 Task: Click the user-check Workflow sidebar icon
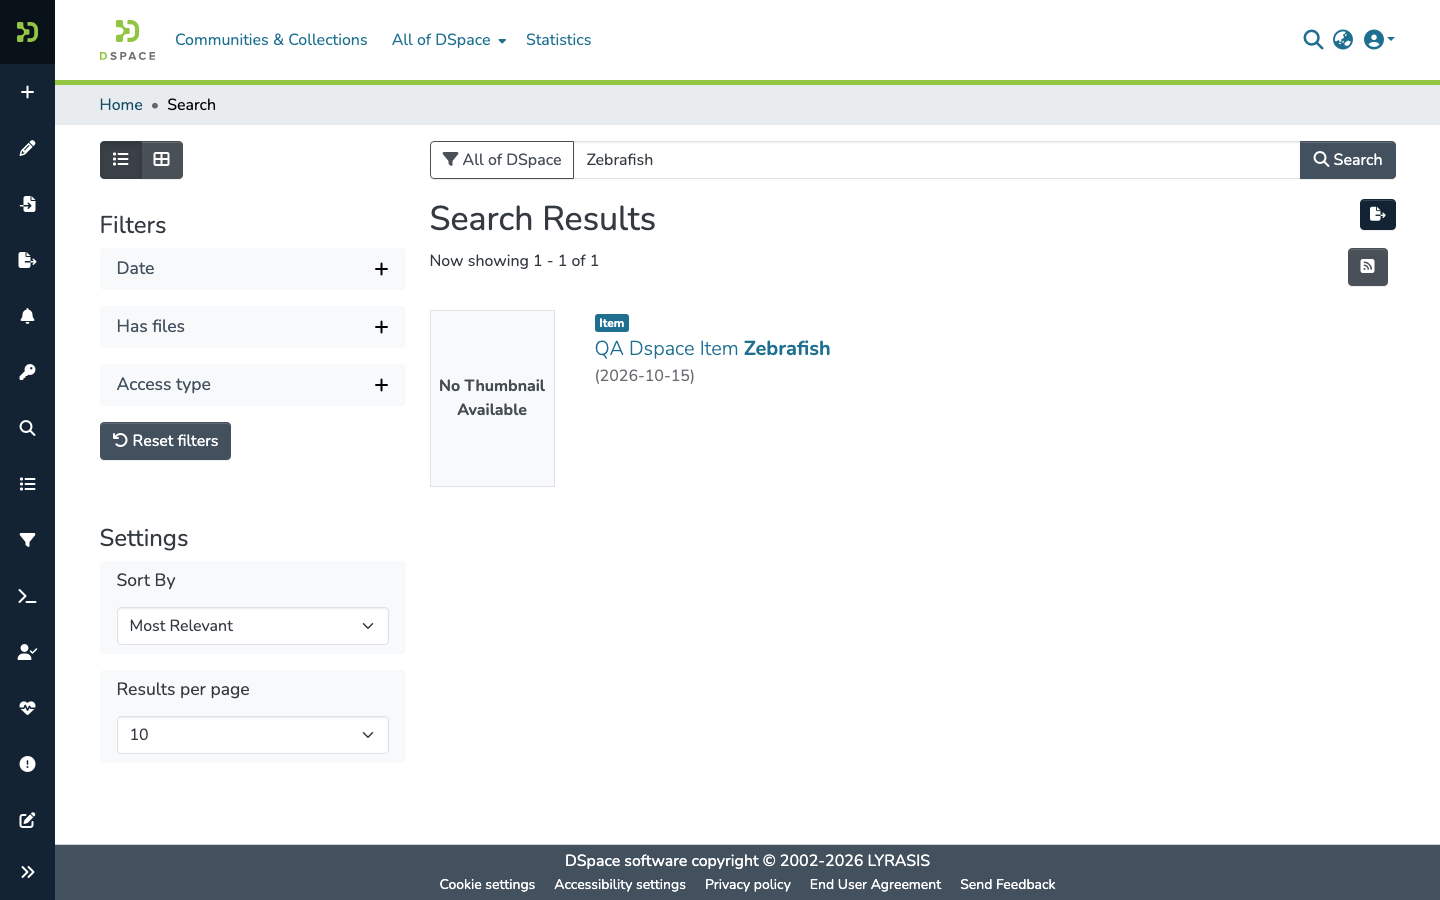[x=27, y=652]
